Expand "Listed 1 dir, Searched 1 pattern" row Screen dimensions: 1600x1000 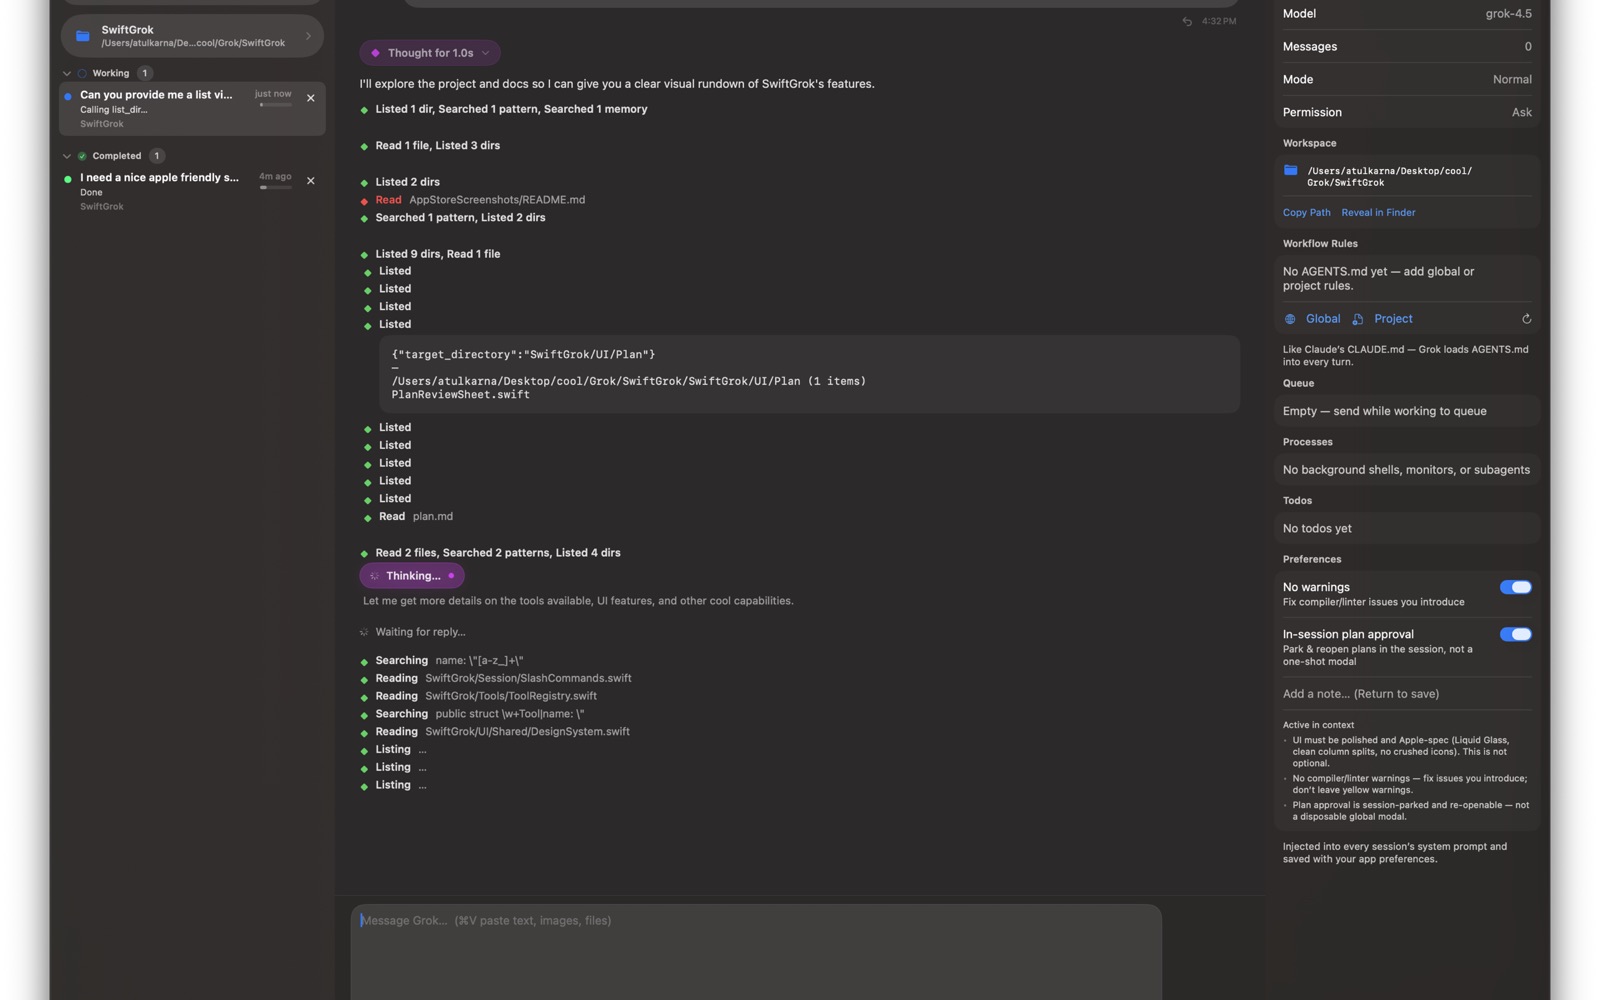[511, 109]
